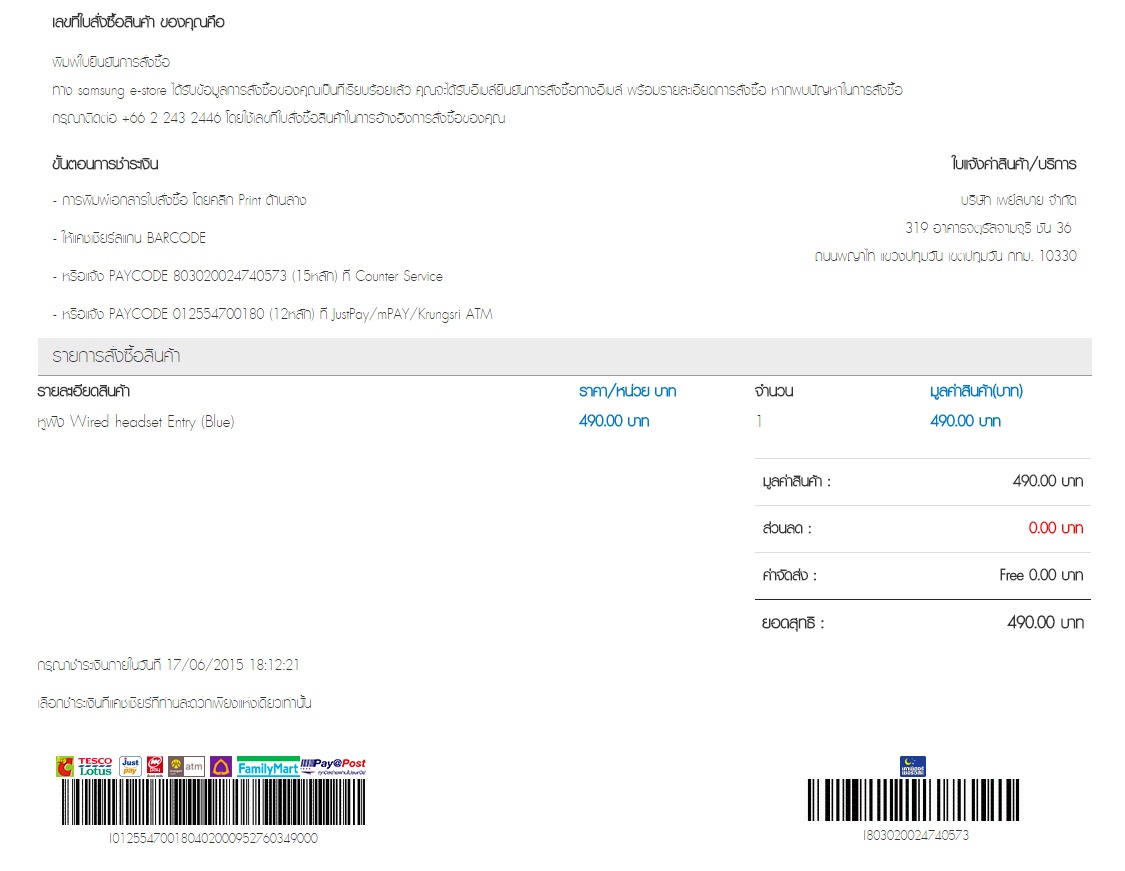The image size is (1125, 871).
Task: Click the Big C logo
Action: 65,767
